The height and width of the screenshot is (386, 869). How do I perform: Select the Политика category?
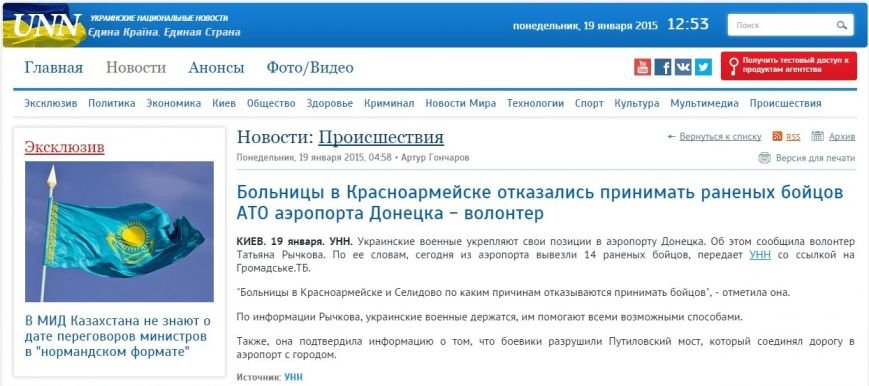point(112,103)
